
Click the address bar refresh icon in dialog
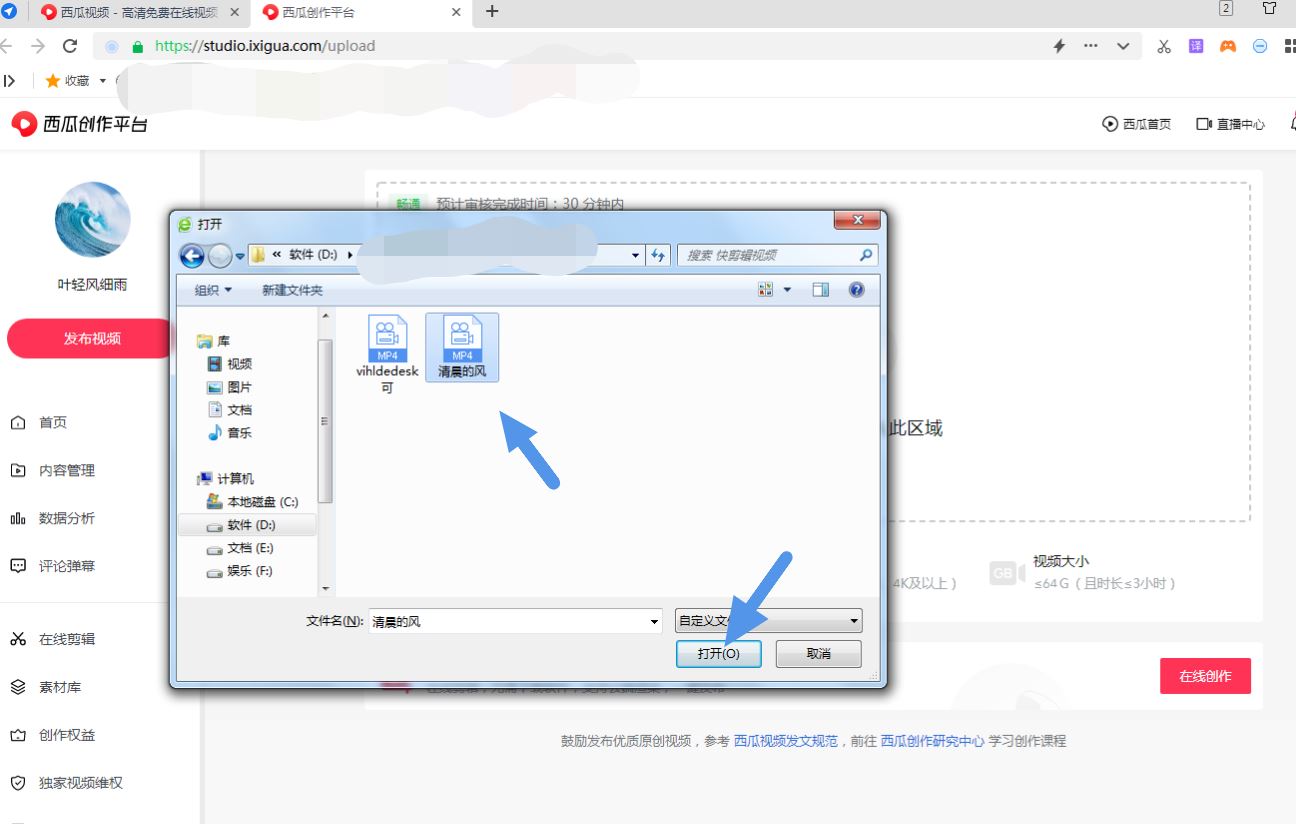(658, 255)
